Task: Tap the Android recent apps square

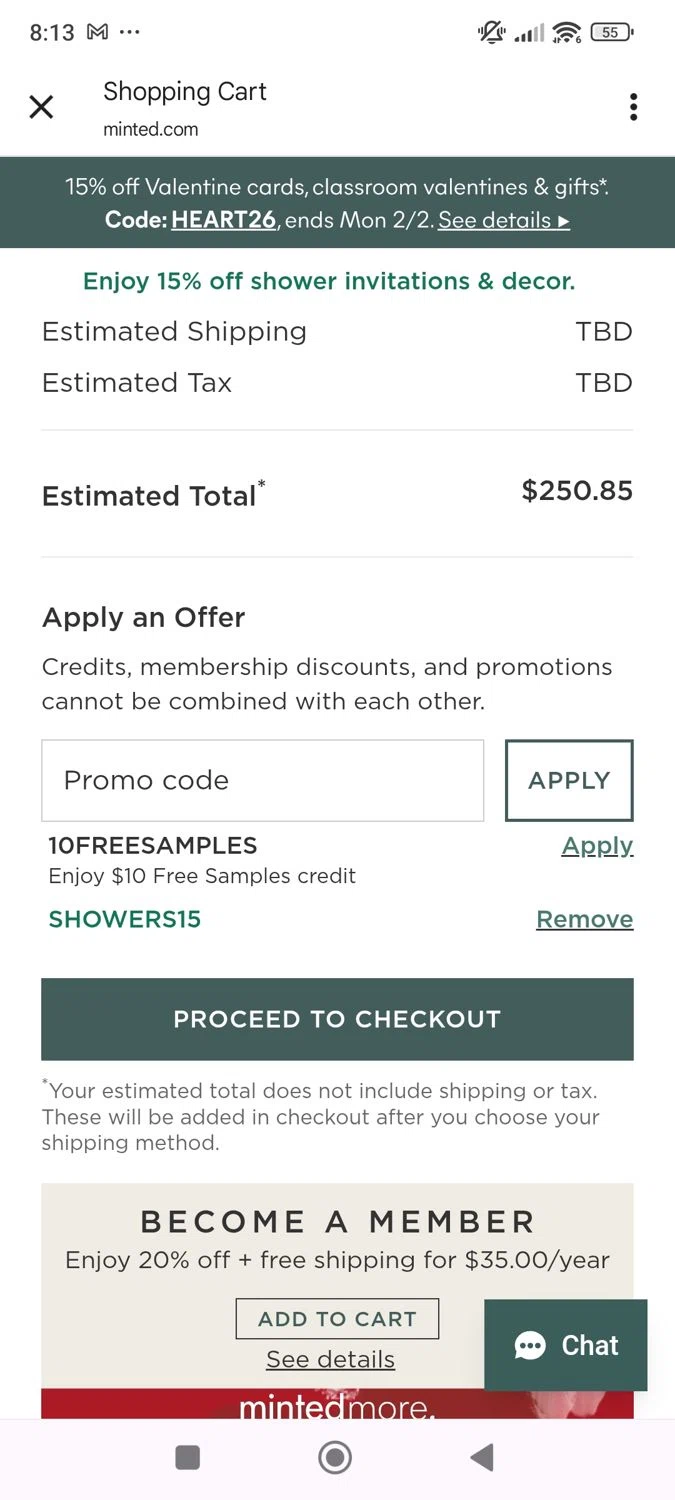Action: click(187, 1458)
